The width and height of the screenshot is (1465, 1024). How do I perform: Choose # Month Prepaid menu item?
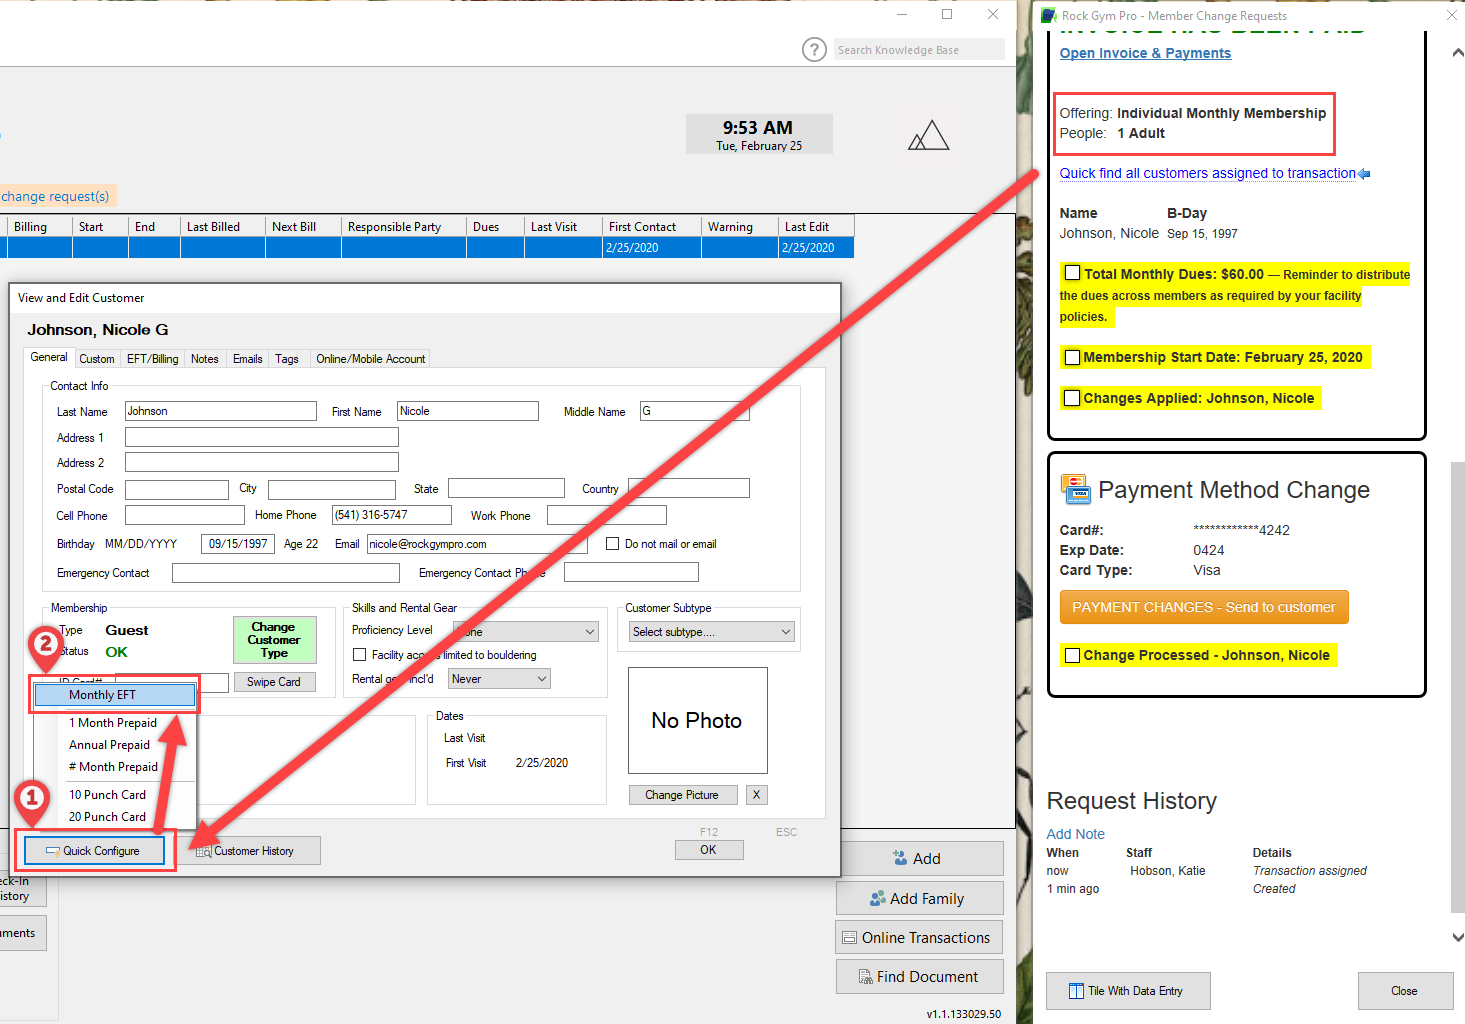[x=115, y=767]
